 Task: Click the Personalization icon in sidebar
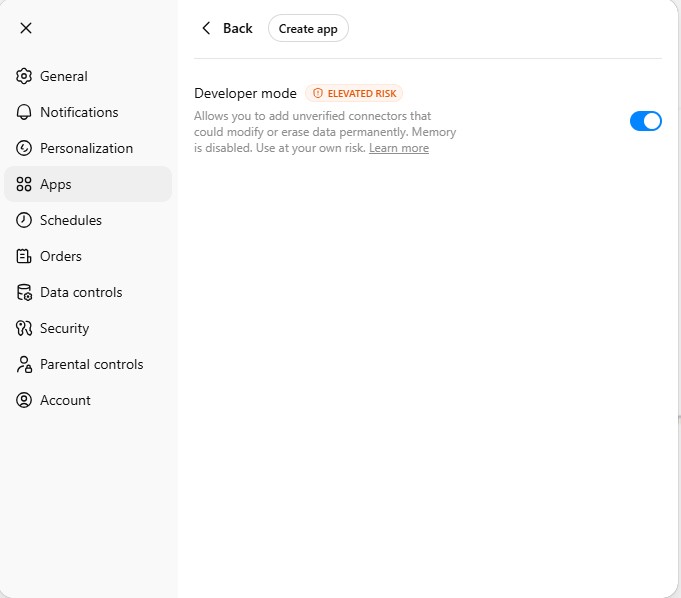tap(24, 148)
